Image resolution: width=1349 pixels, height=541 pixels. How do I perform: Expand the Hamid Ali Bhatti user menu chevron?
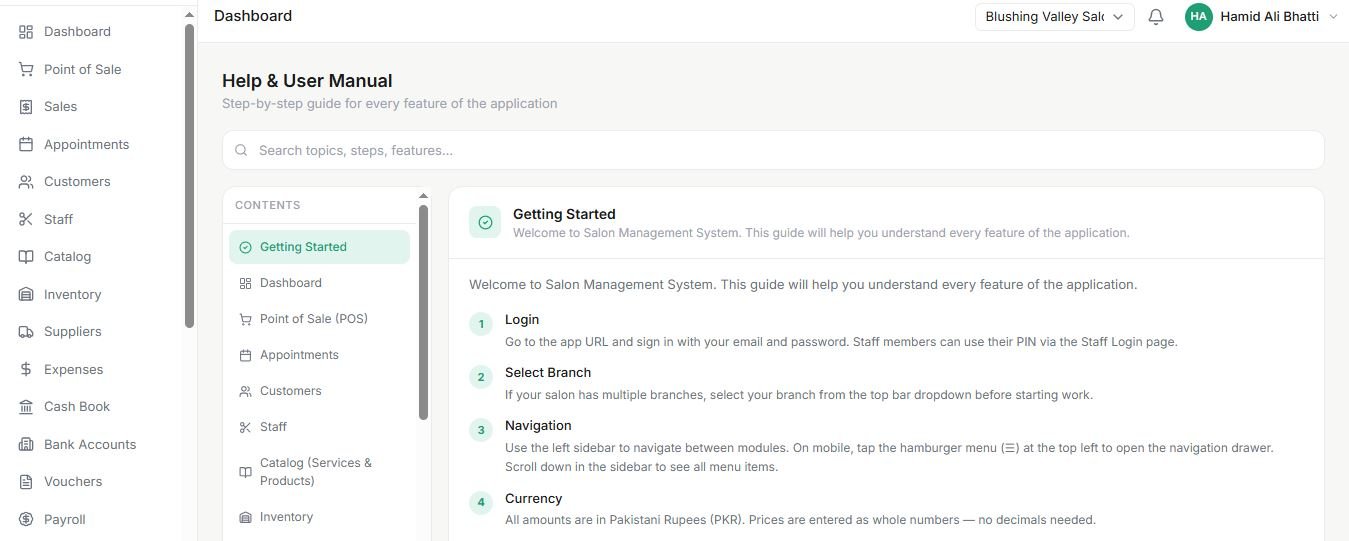coord(1333,17)
